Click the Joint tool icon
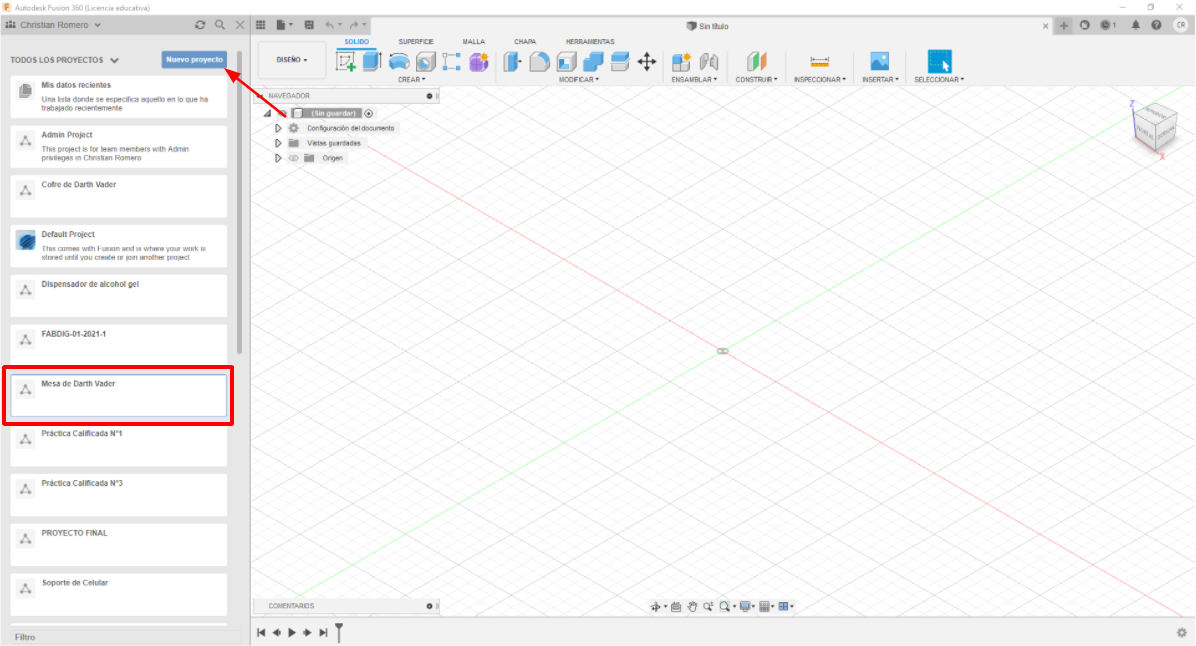1196x646 pixels. coord(709,62)
